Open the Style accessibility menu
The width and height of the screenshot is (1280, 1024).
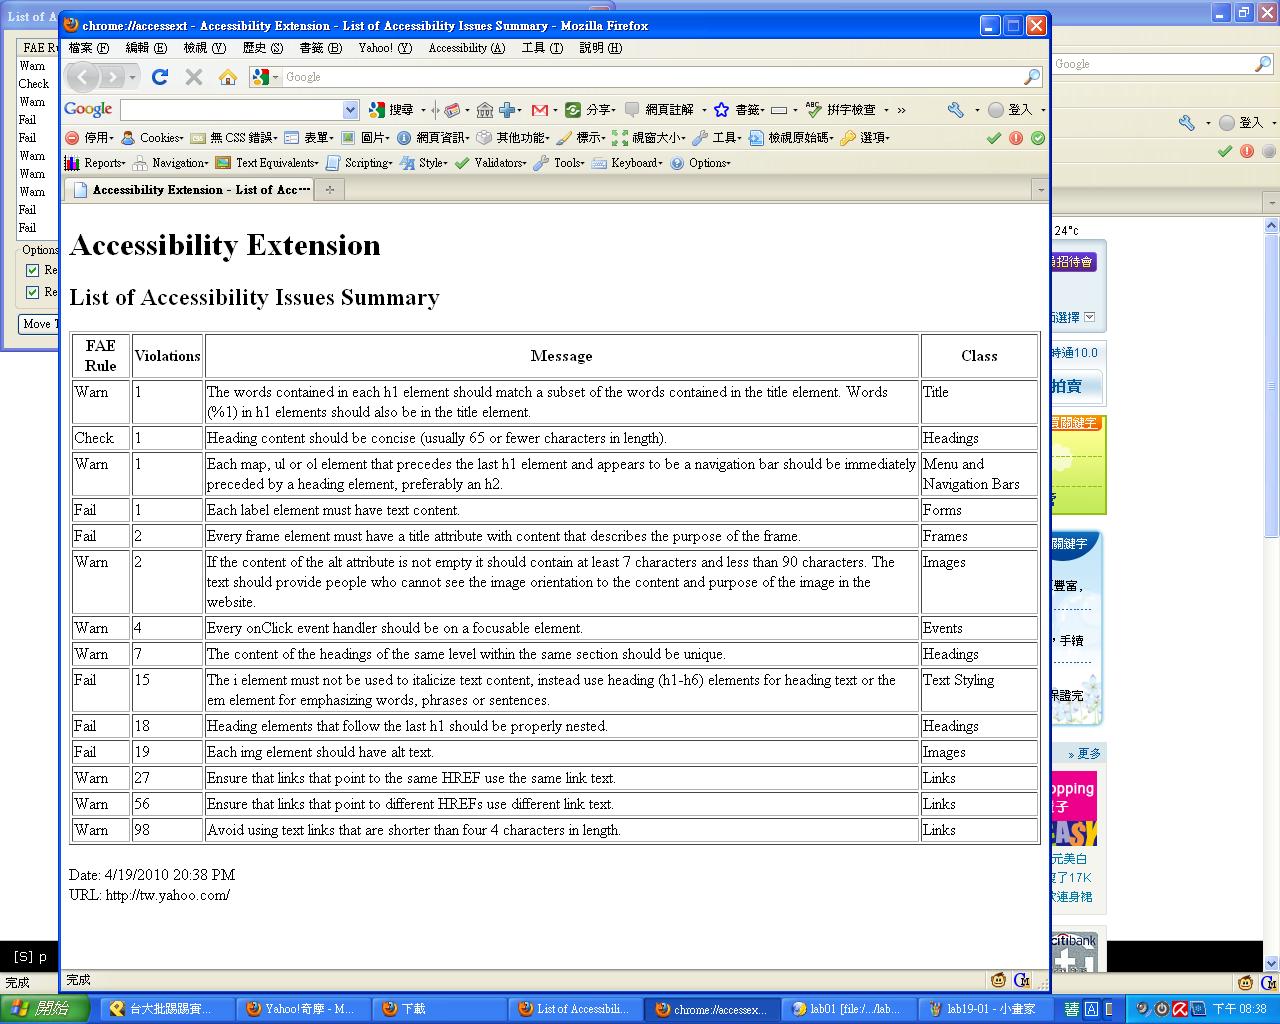point(425,163)
